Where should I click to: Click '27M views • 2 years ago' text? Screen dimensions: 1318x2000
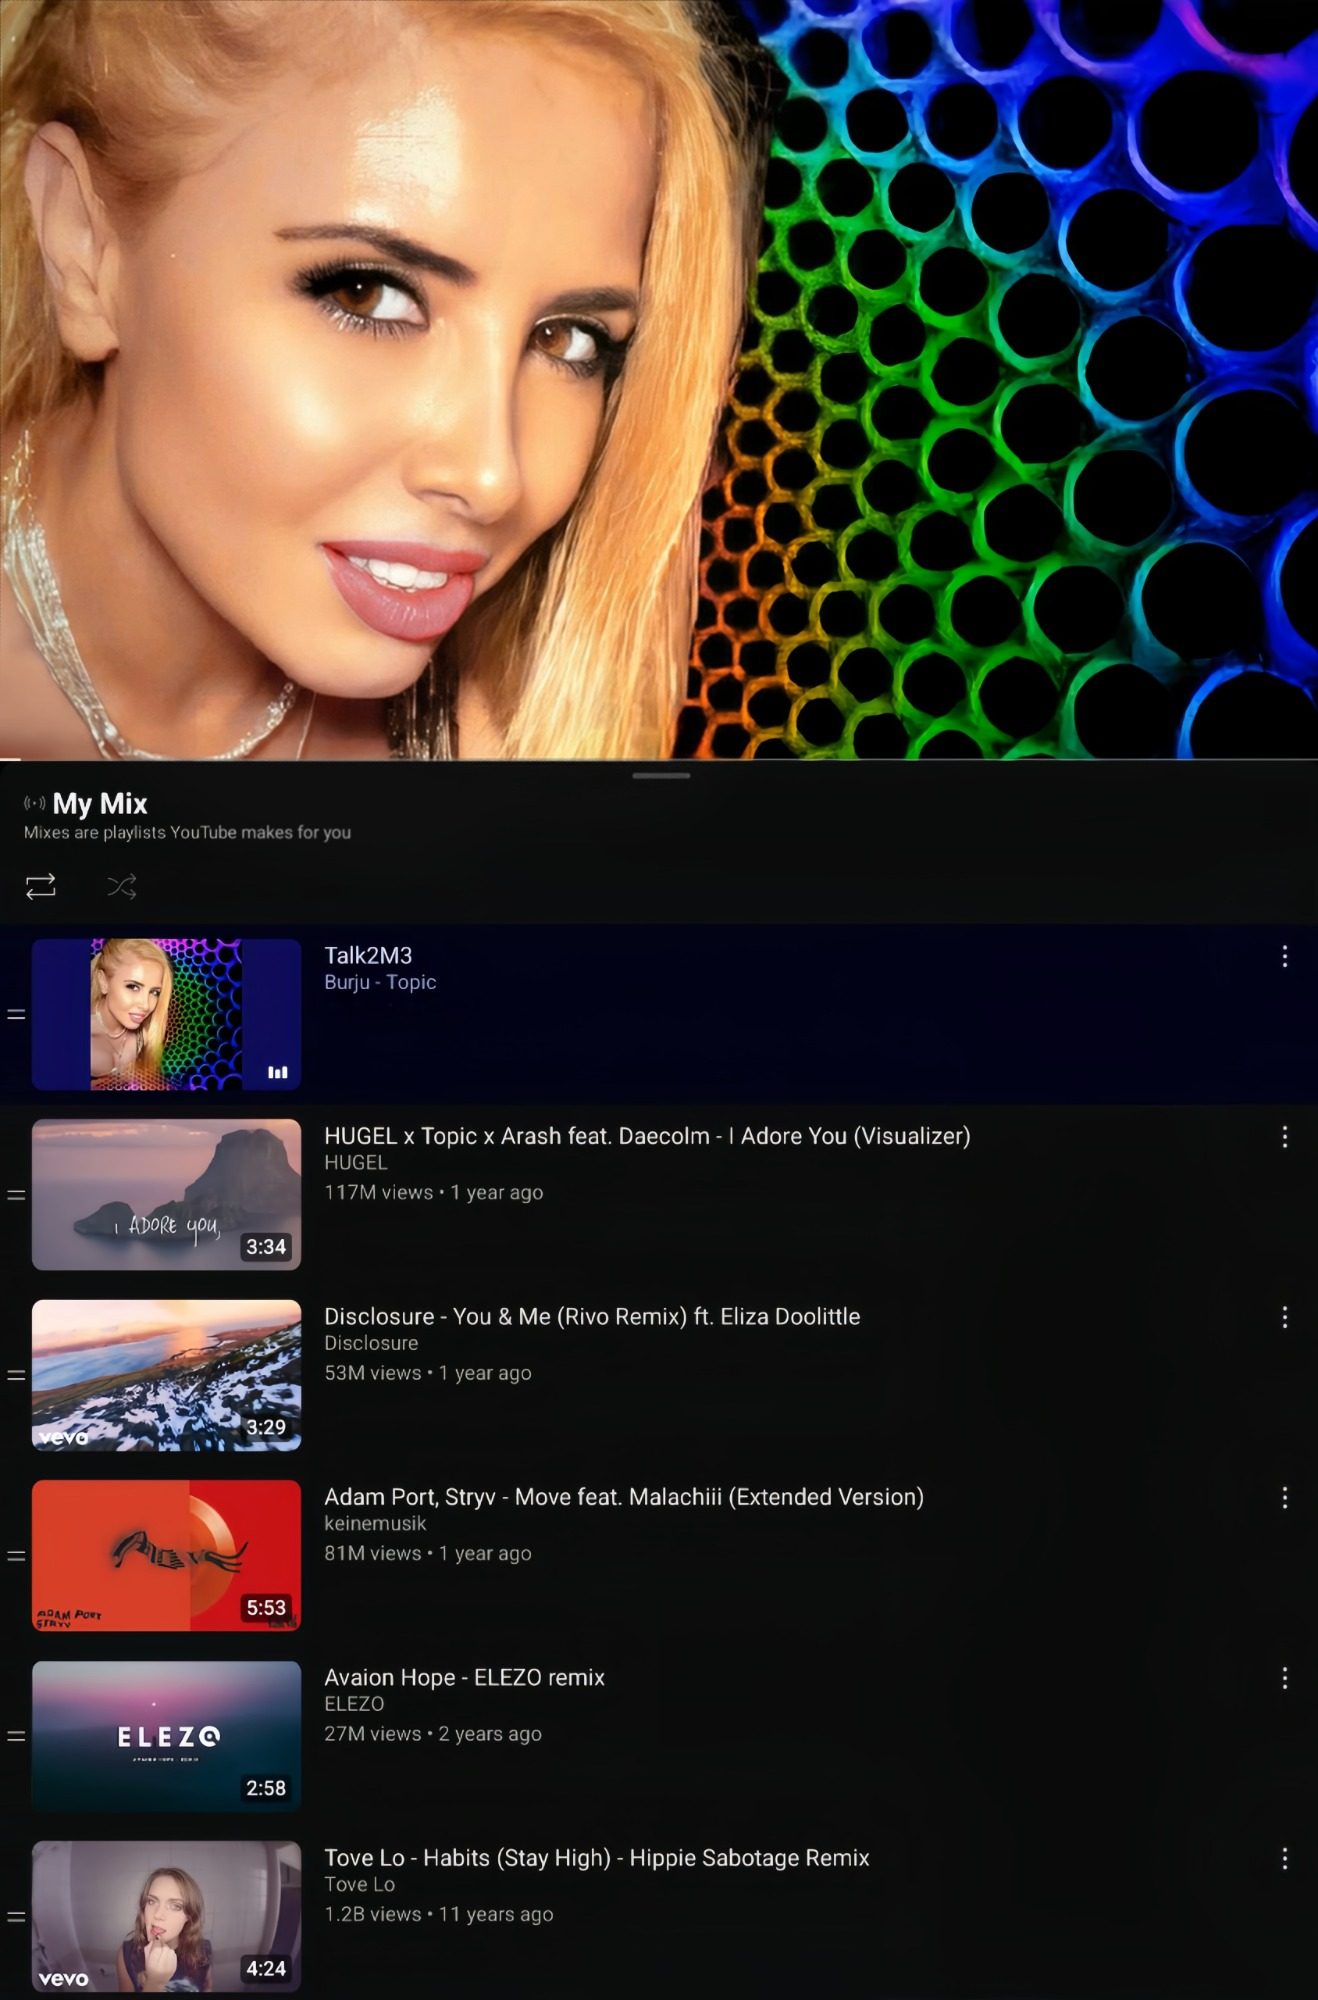coord(433,1734)
